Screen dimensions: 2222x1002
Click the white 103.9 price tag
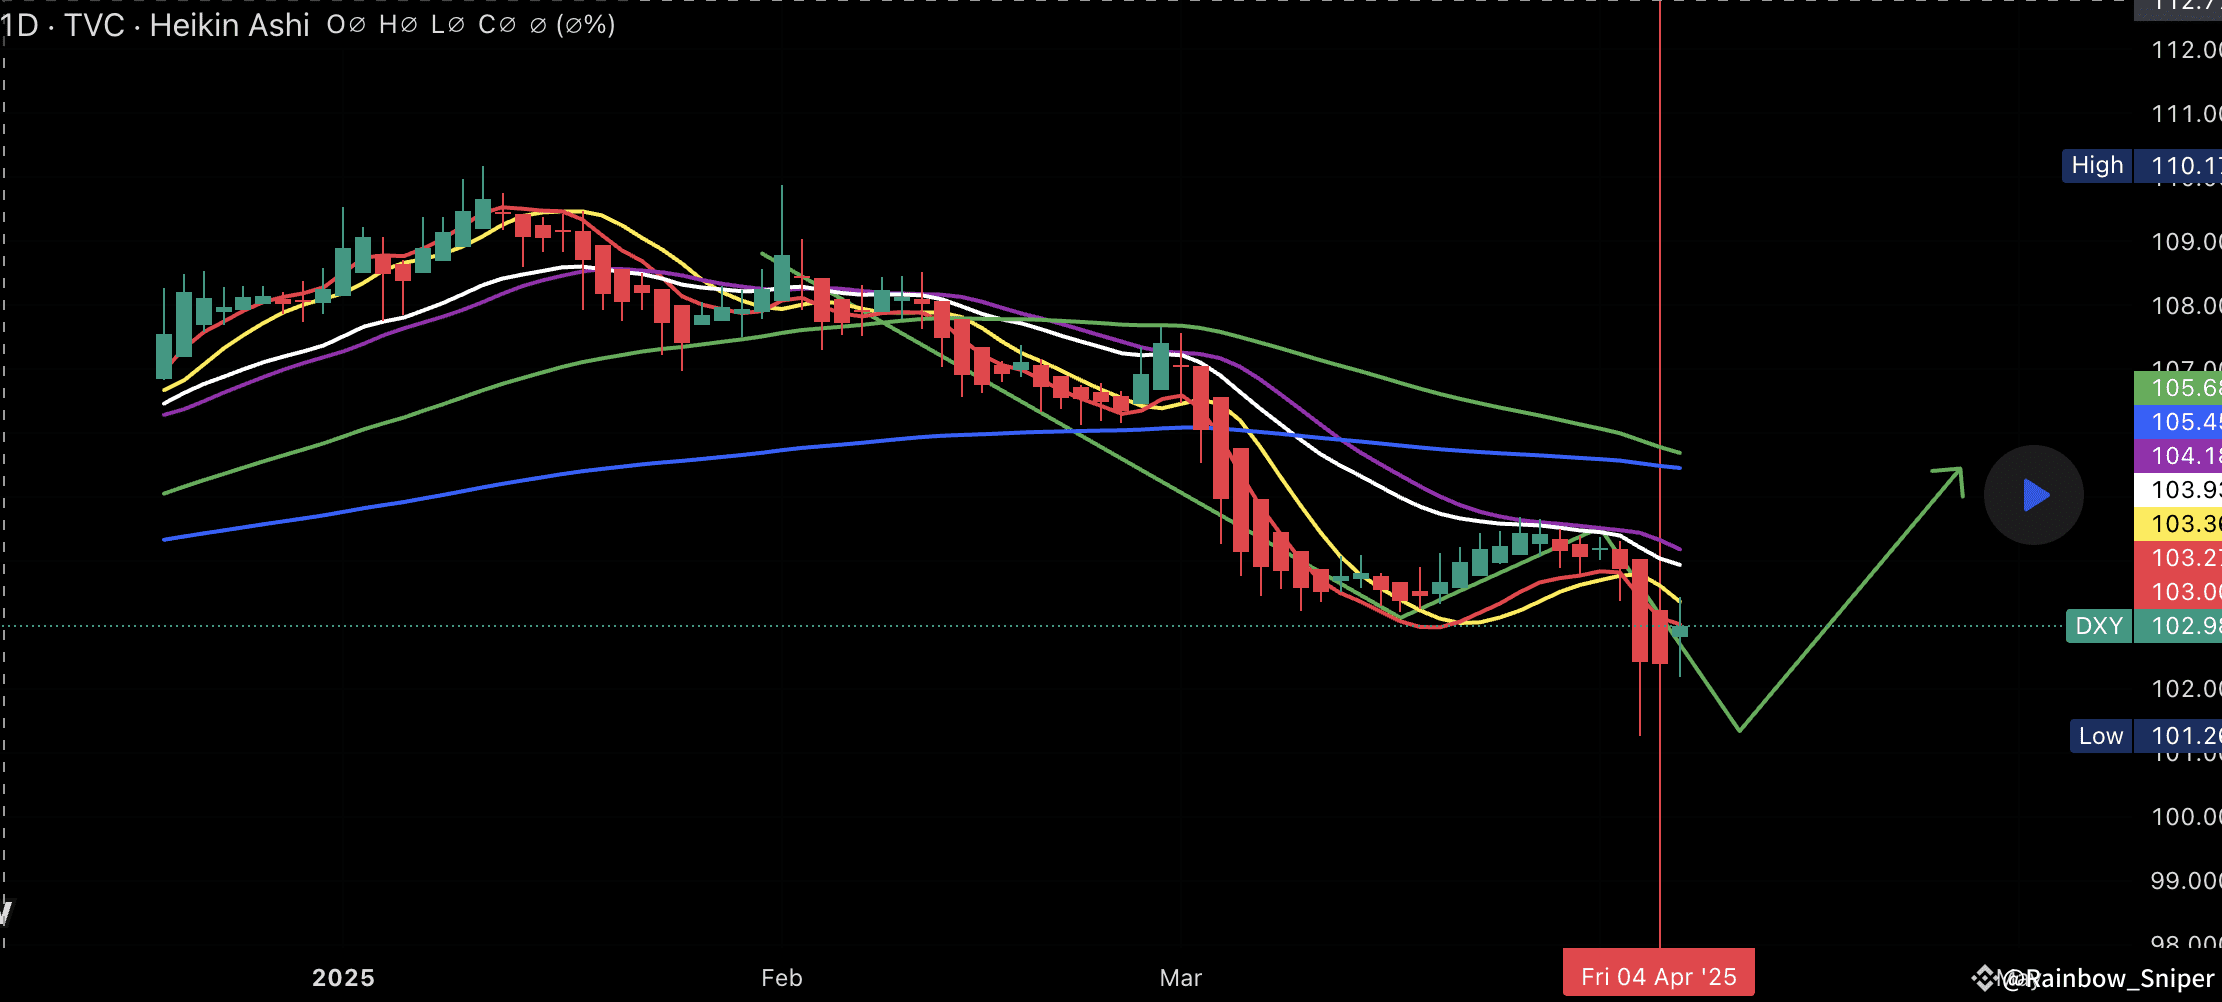2178,490
